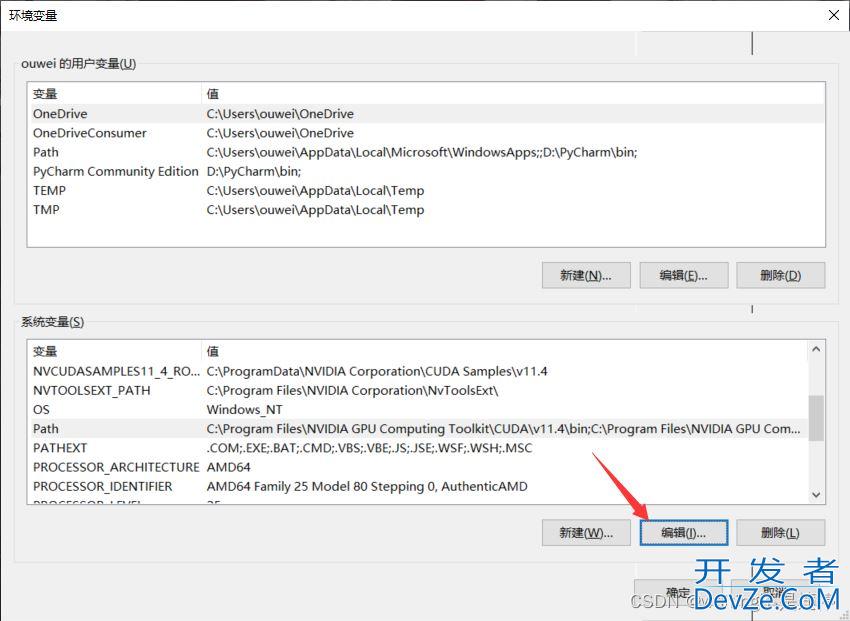This screenshot has width=850, height=621.
Task: Click value D:\PyCharm\bin; cell
Action: click(254, 171)
